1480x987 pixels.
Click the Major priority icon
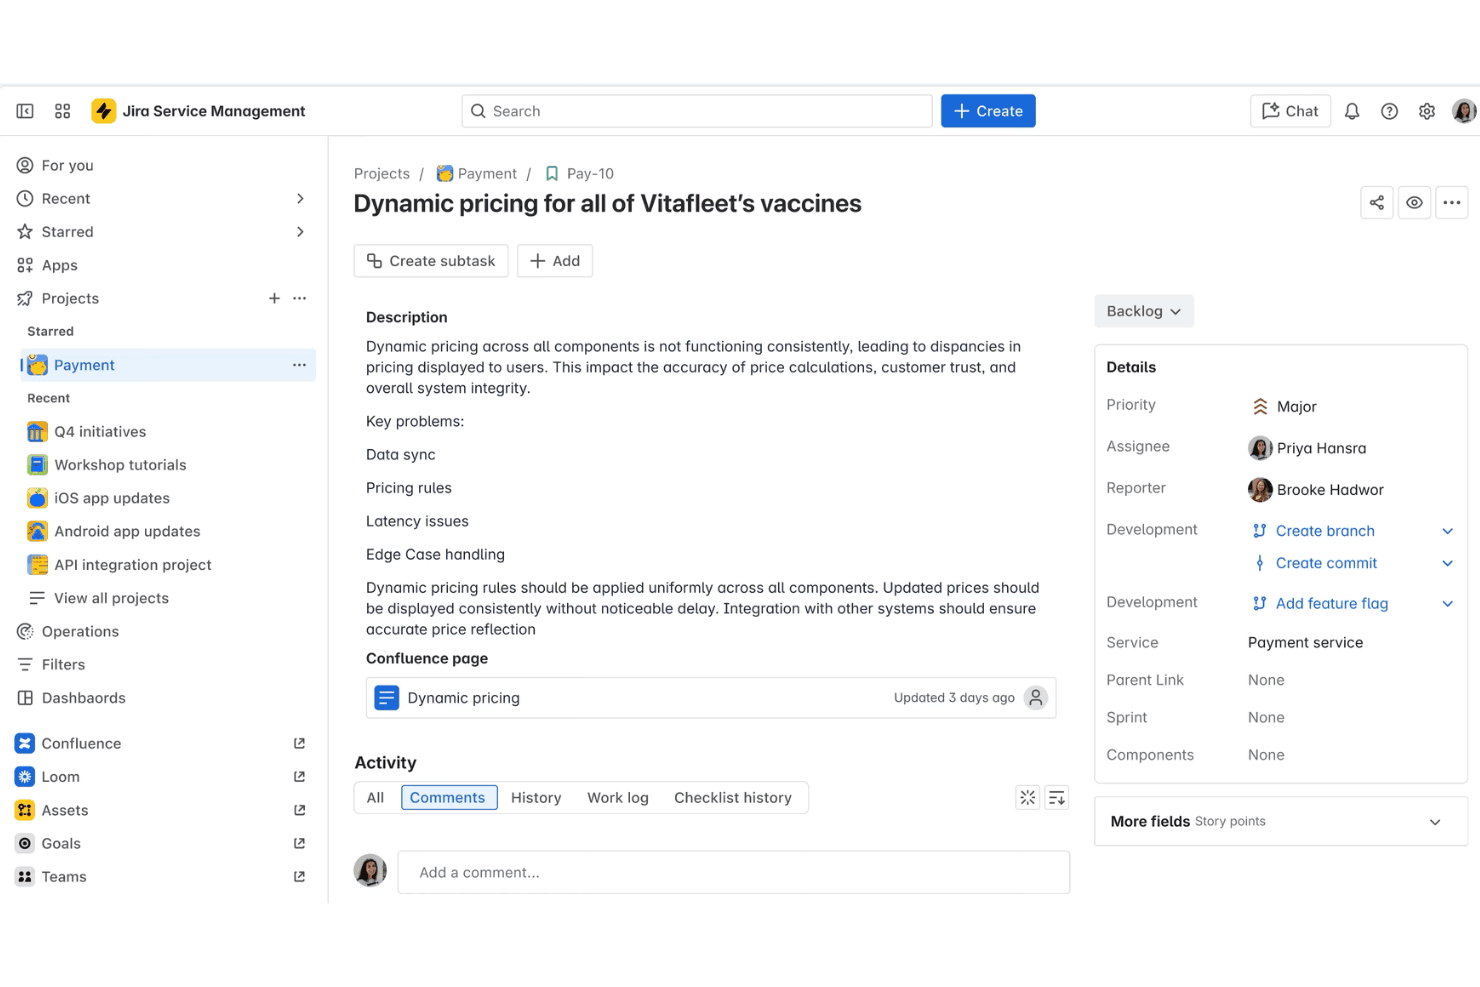click(1260, 406)
